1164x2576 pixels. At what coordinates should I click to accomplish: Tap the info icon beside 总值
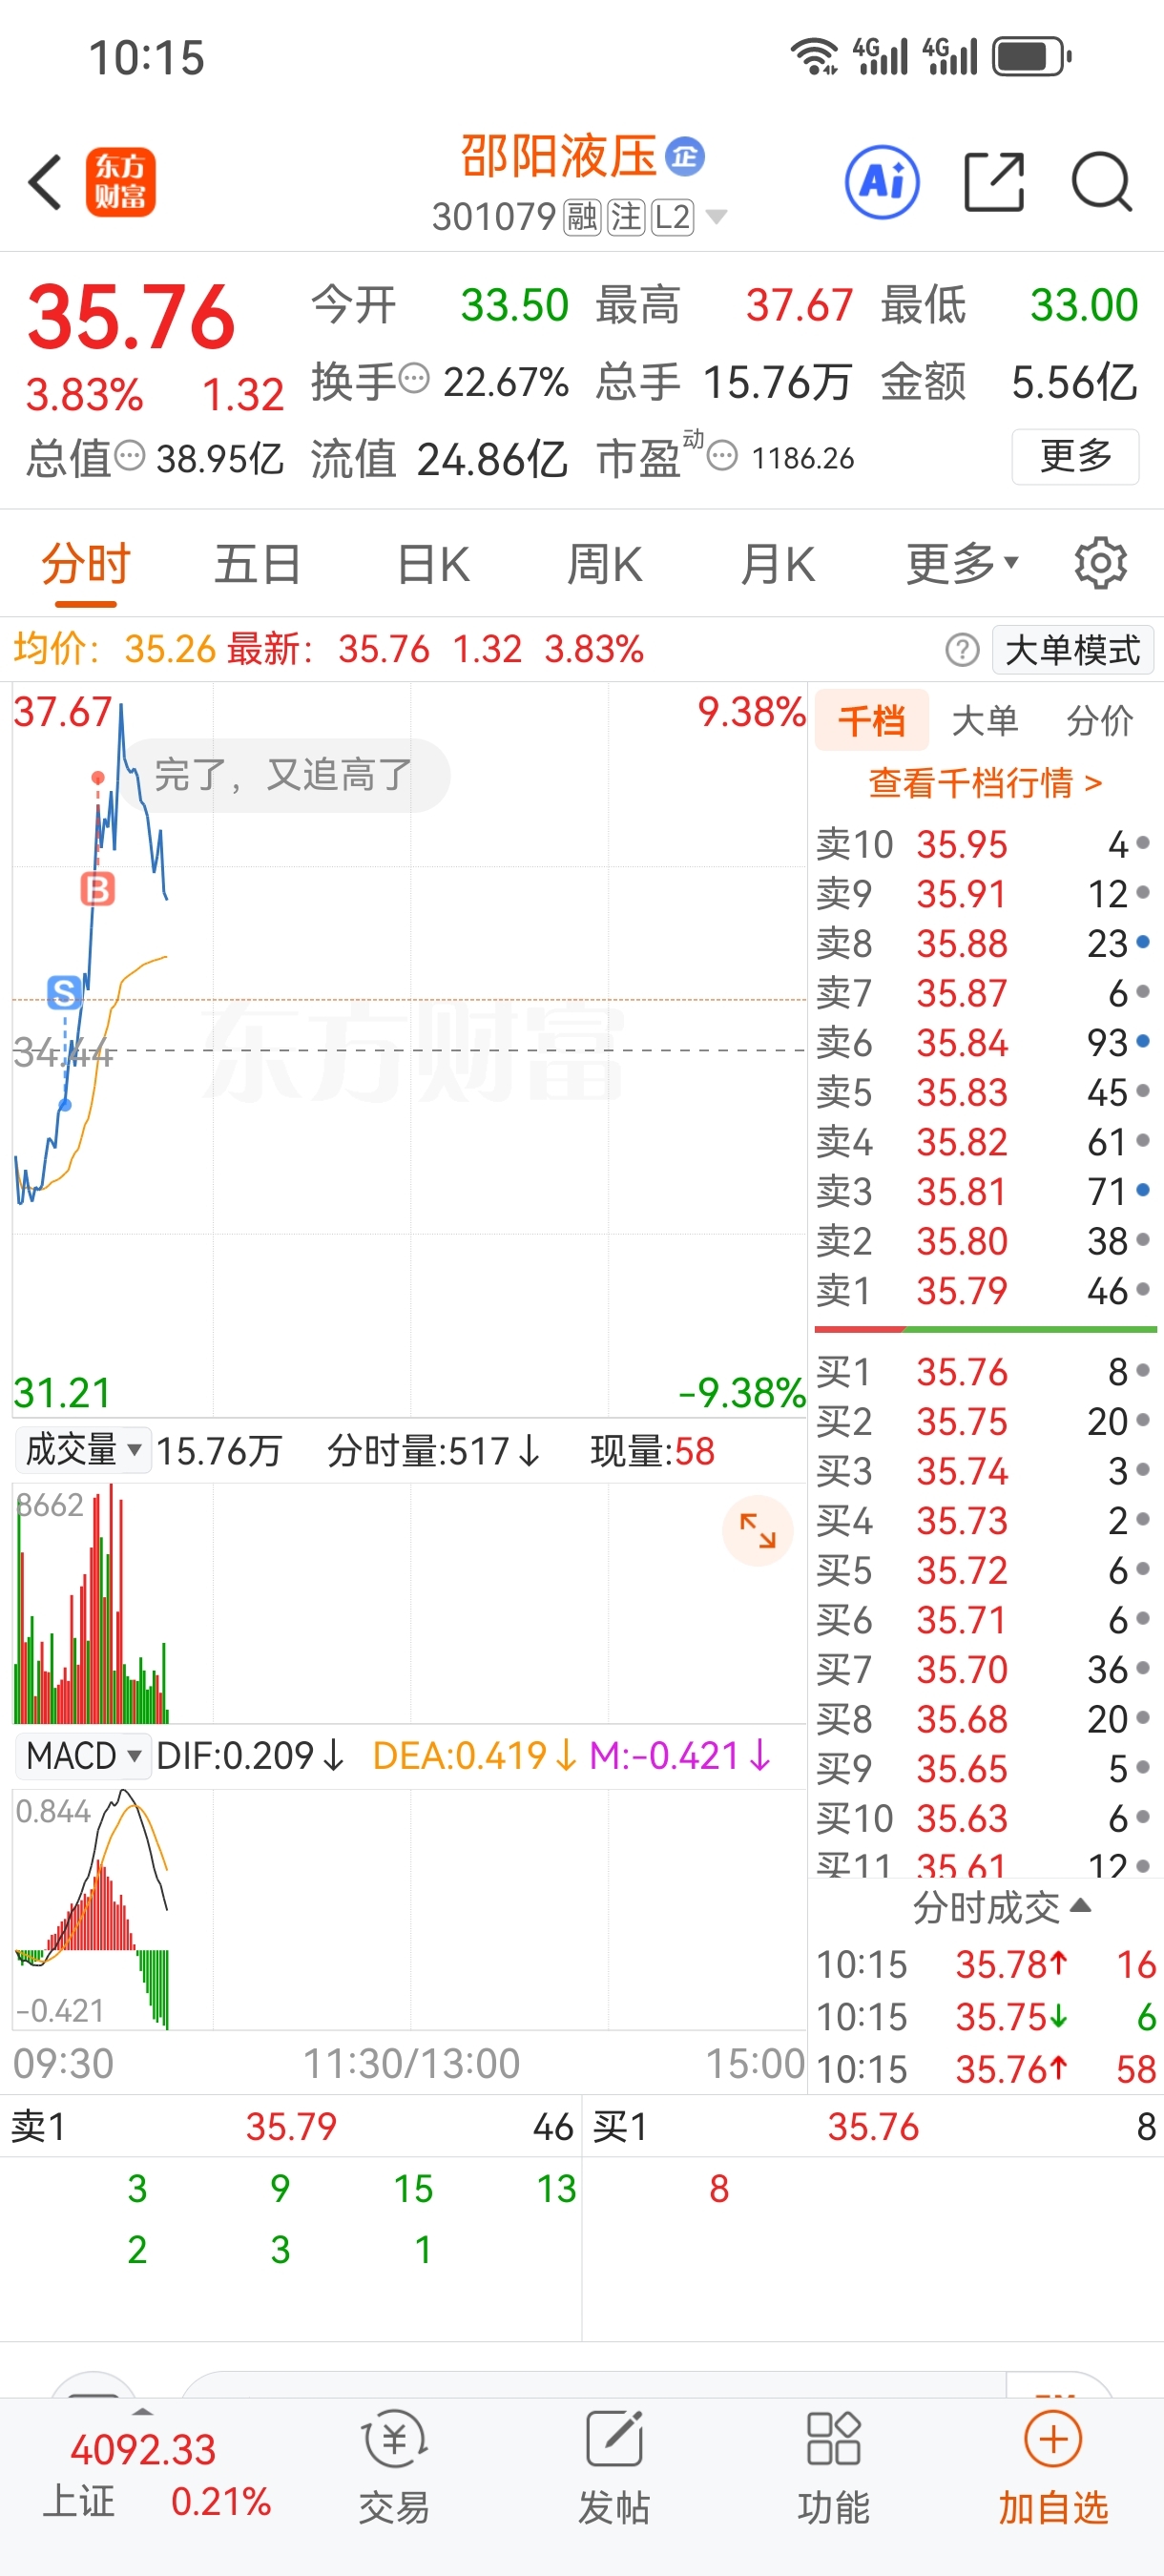click(130, 456)
